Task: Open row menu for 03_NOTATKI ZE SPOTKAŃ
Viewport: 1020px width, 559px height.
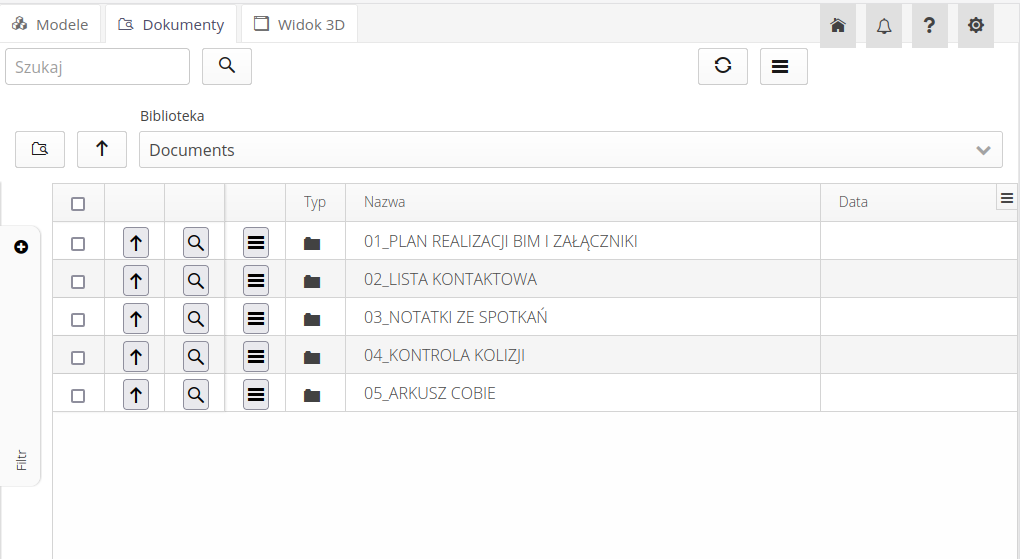Action: coord(256,318)
